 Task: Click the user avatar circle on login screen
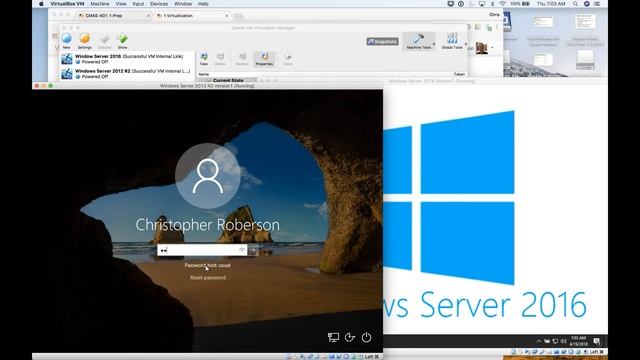click(x=208, y=176)
